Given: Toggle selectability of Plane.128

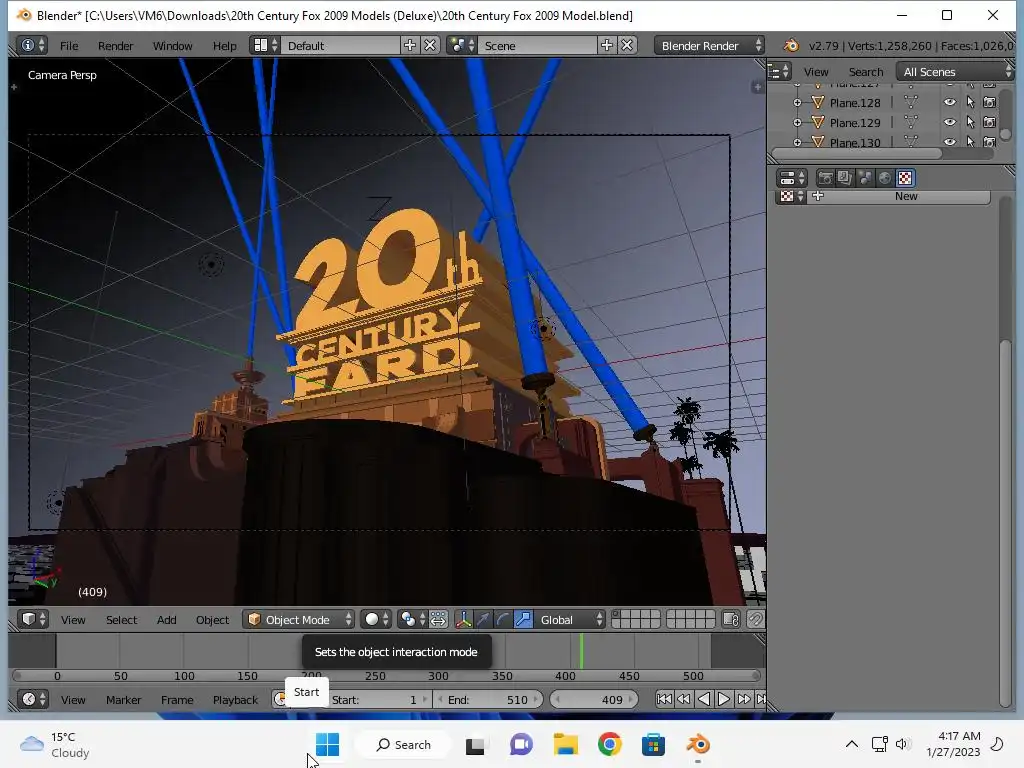Looking at the screenshot, I should click(970, 102).
